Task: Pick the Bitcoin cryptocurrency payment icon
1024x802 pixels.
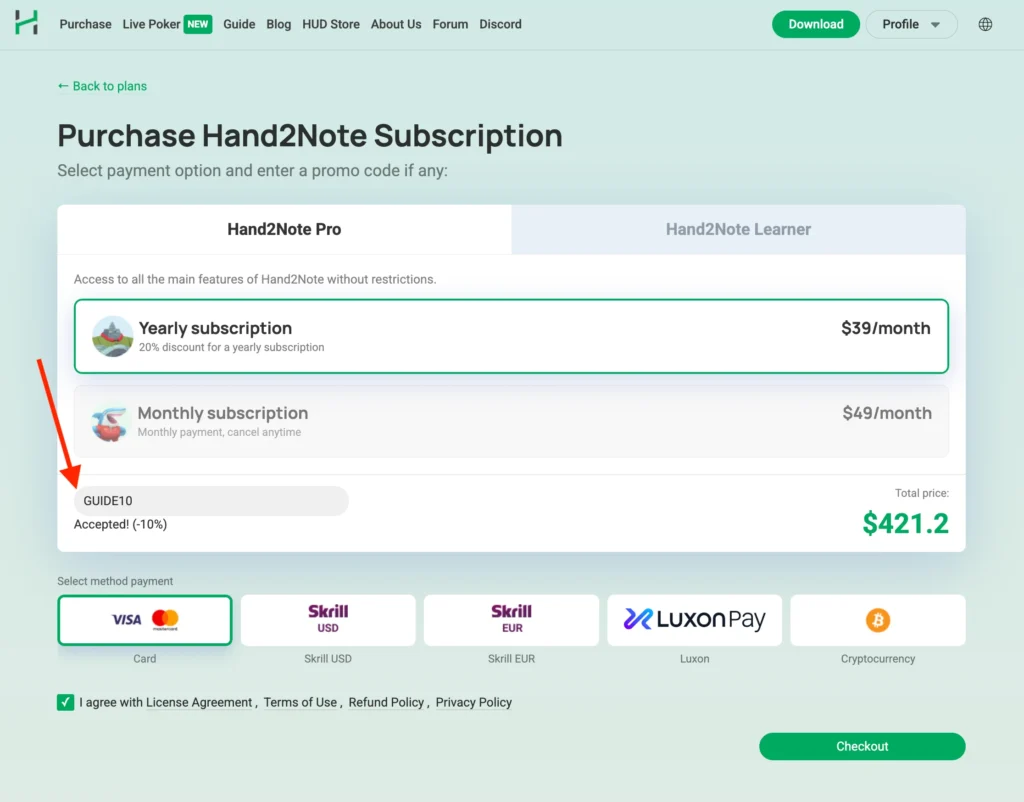Action: (x=877, y=620)
